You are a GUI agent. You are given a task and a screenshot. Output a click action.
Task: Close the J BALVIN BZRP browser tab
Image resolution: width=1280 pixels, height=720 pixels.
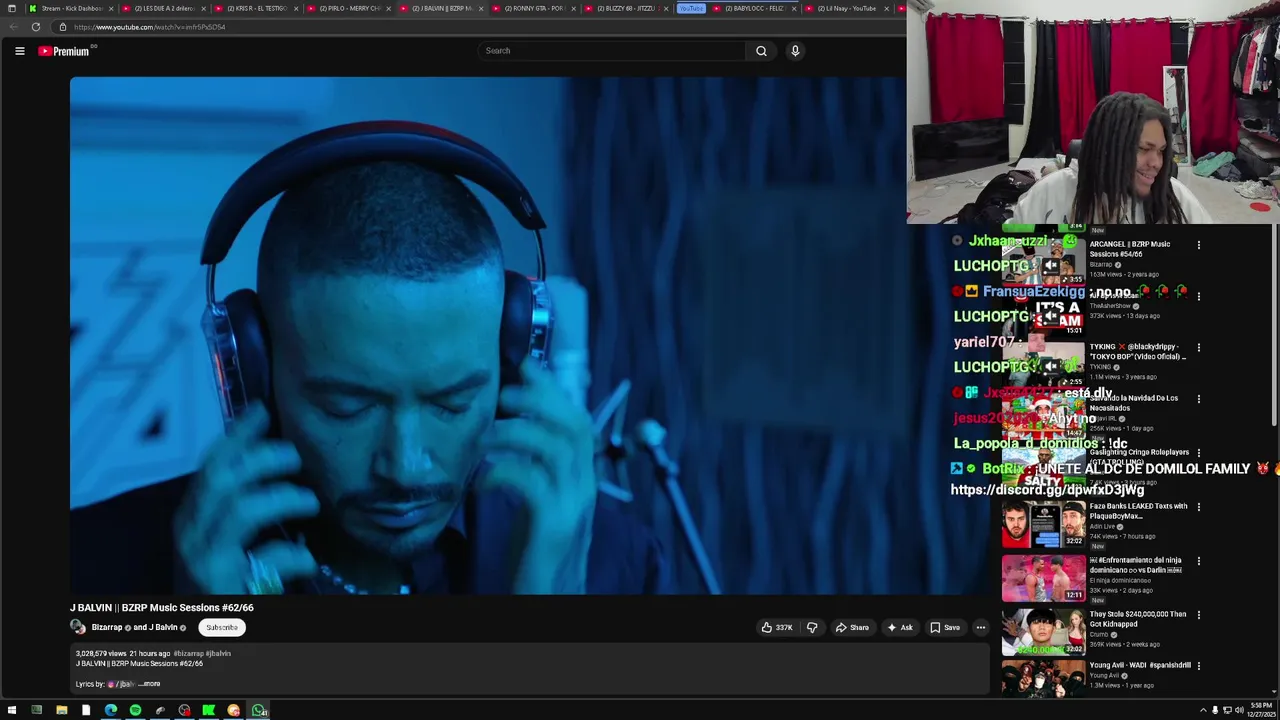click(x=481, y=8)
